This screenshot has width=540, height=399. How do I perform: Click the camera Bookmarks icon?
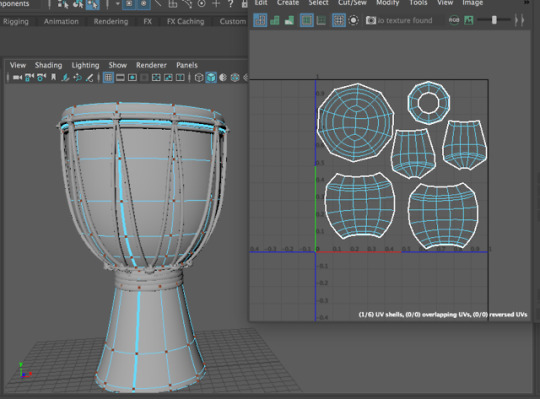click(53, 77)
